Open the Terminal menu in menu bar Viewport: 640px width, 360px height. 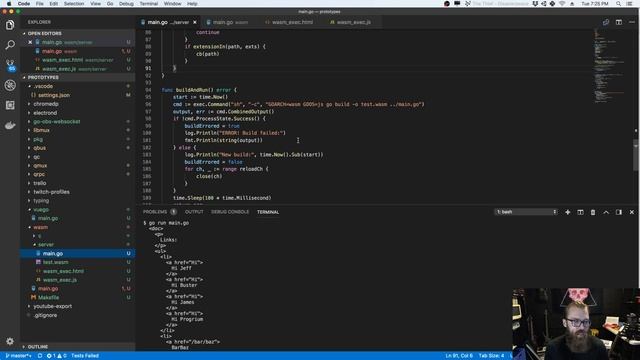coord(149,4)
